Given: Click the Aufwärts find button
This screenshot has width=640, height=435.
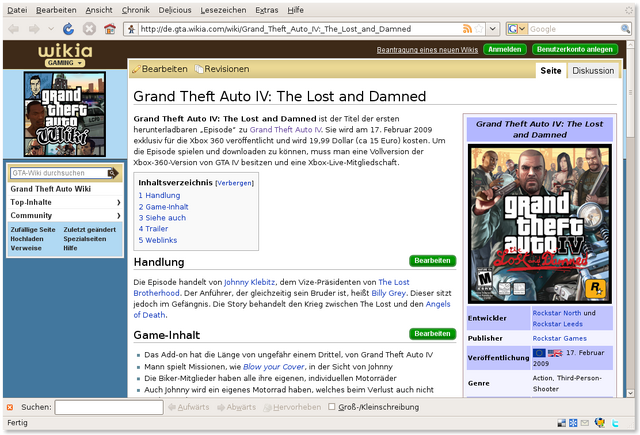Looking at the screenshot, I should point(189,407).
